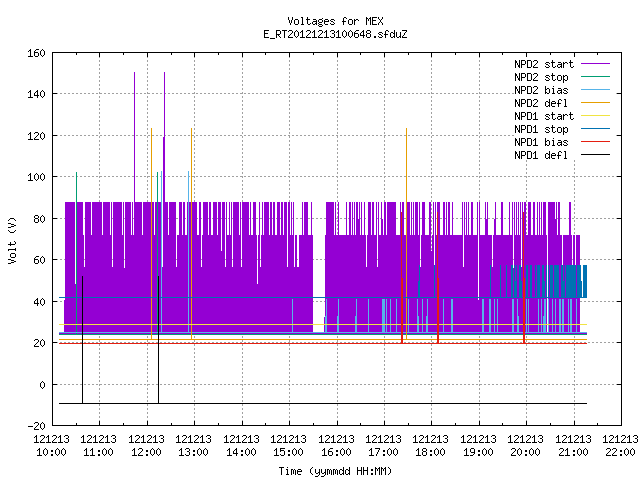The height and width of the screenshot is (480, 640).
Task: Click the y-axis tick value -20
Action: pyautogui.click(x=36, y=426)
